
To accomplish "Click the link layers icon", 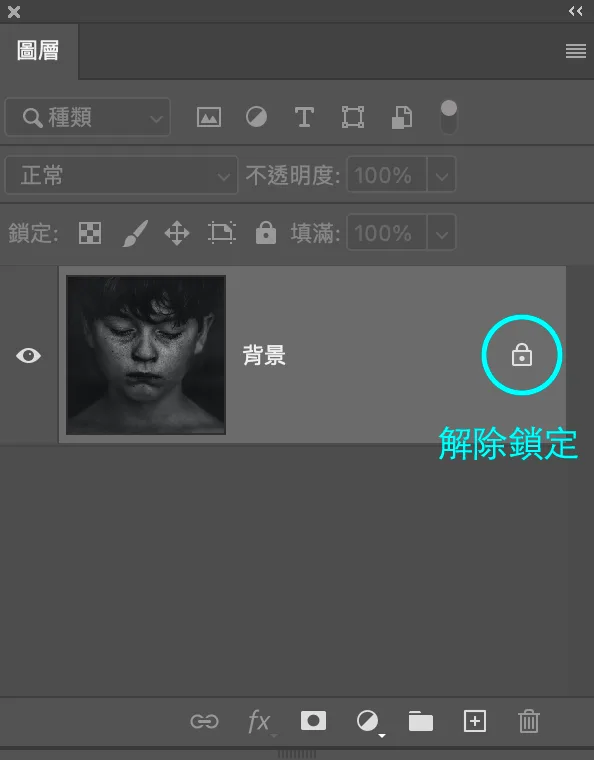I will pos(204,721).
